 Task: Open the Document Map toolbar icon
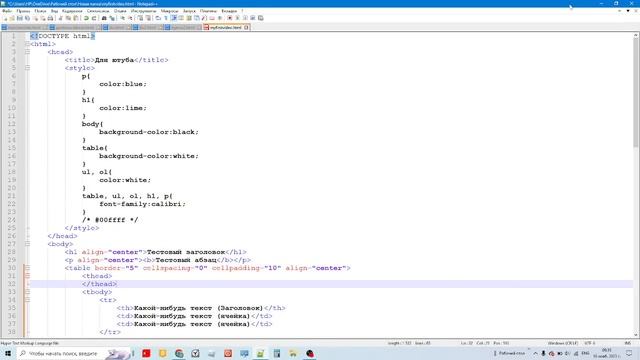(189, 18)
